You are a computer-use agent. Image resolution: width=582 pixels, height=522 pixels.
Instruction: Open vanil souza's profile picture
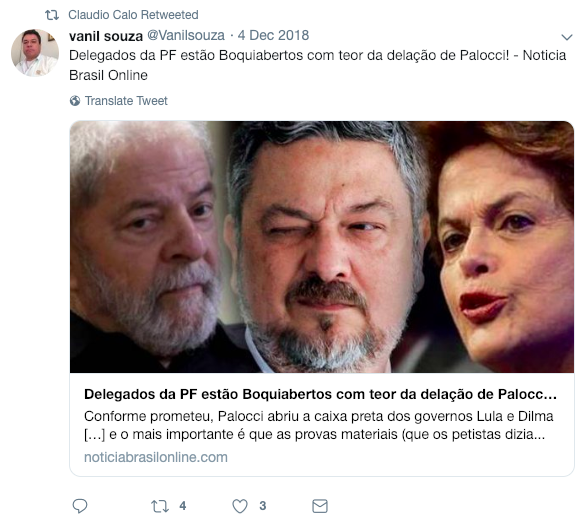coord(35,53)
